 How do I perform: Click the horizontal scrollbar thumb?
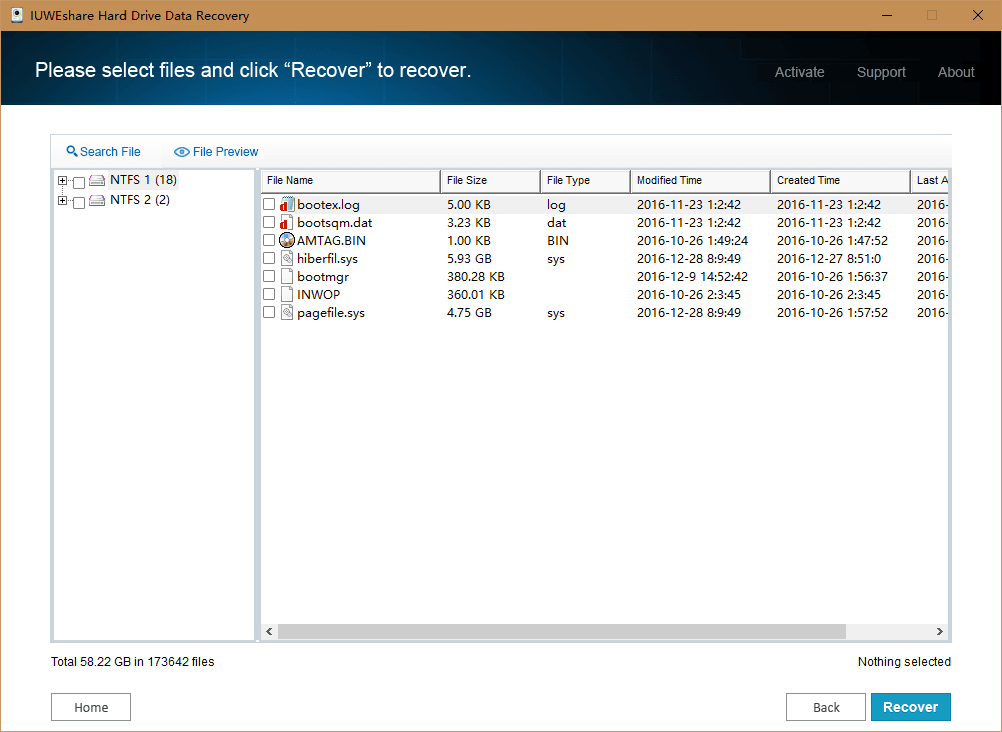tap(562, 632)
